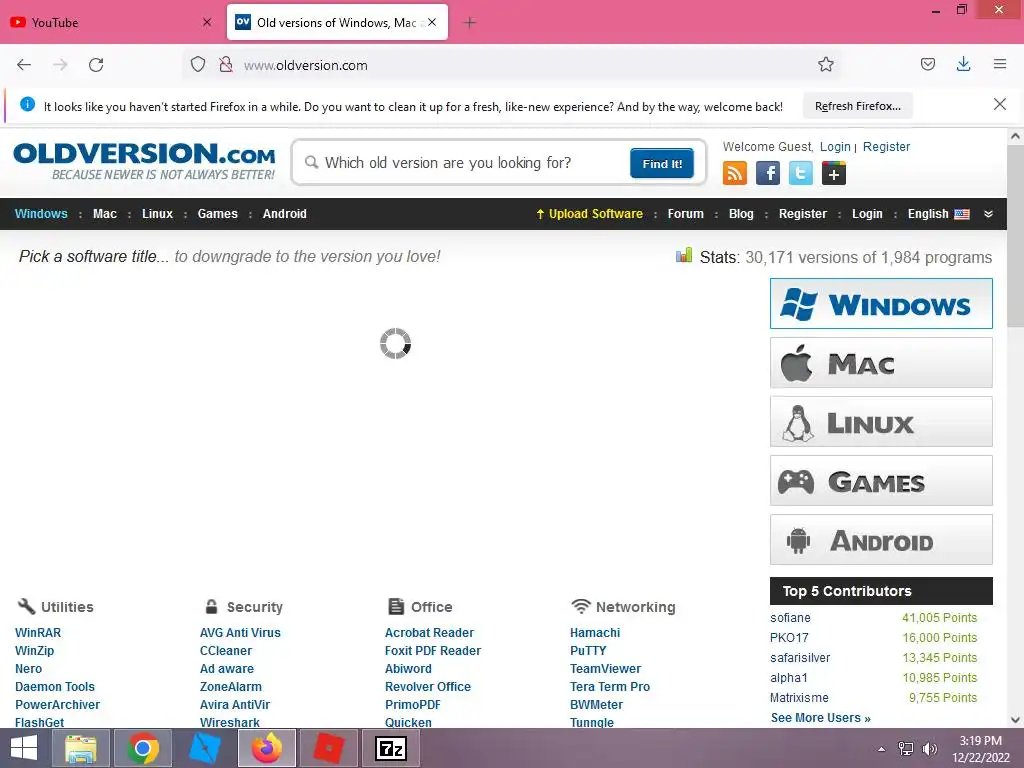Dismiss the refresh Firefox notification bar
The width and height of the screenshot is (1024, 768).
pyautogui.click(x=999, y=104)
